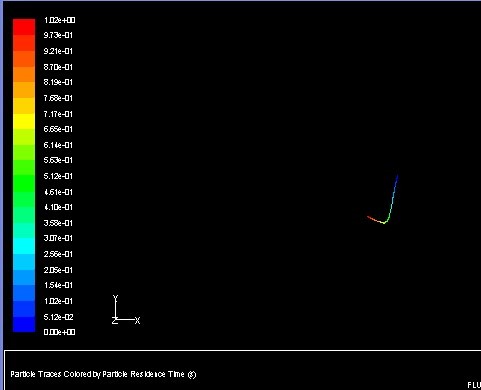481x390 pixels.
Task: Click the 4.10e-01 legend label
Action: (58, 207)
